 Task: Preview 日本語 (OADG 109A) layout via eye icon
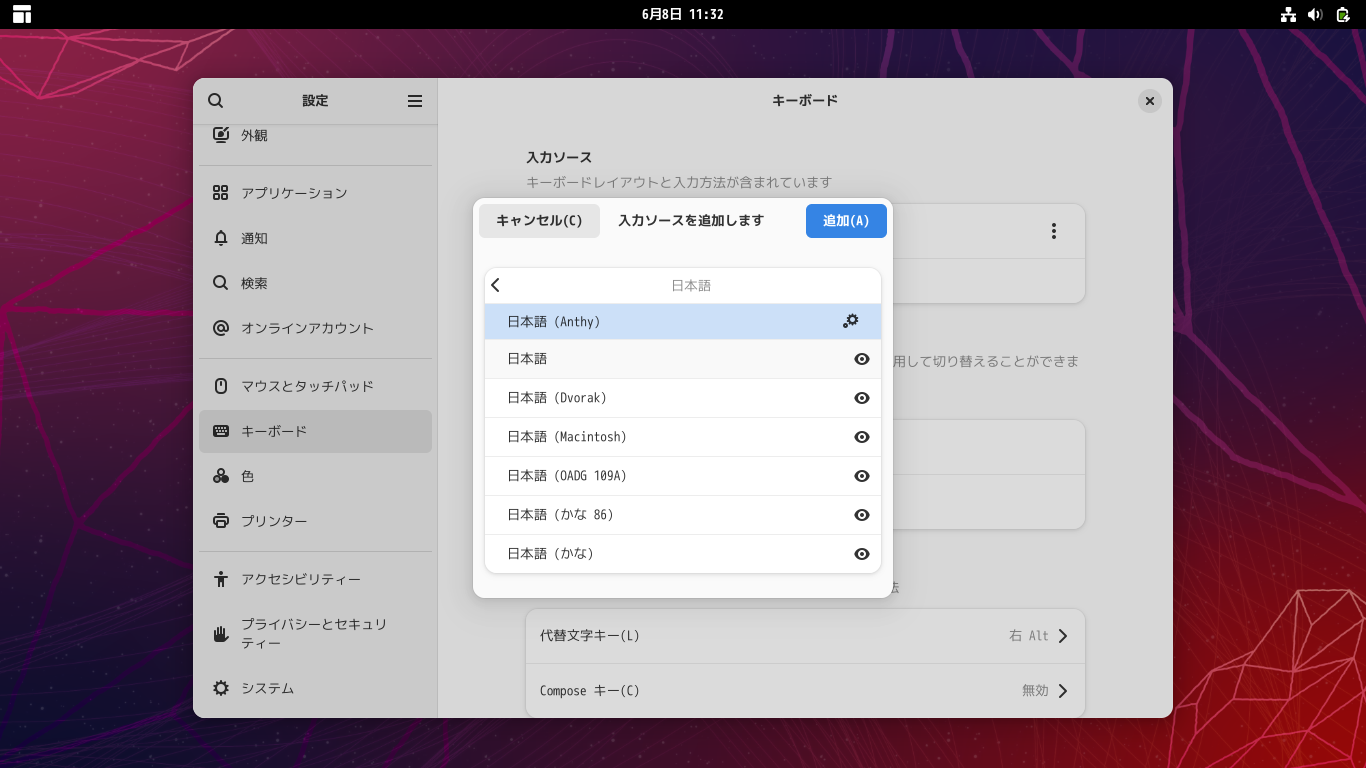(x=862, y=476)
